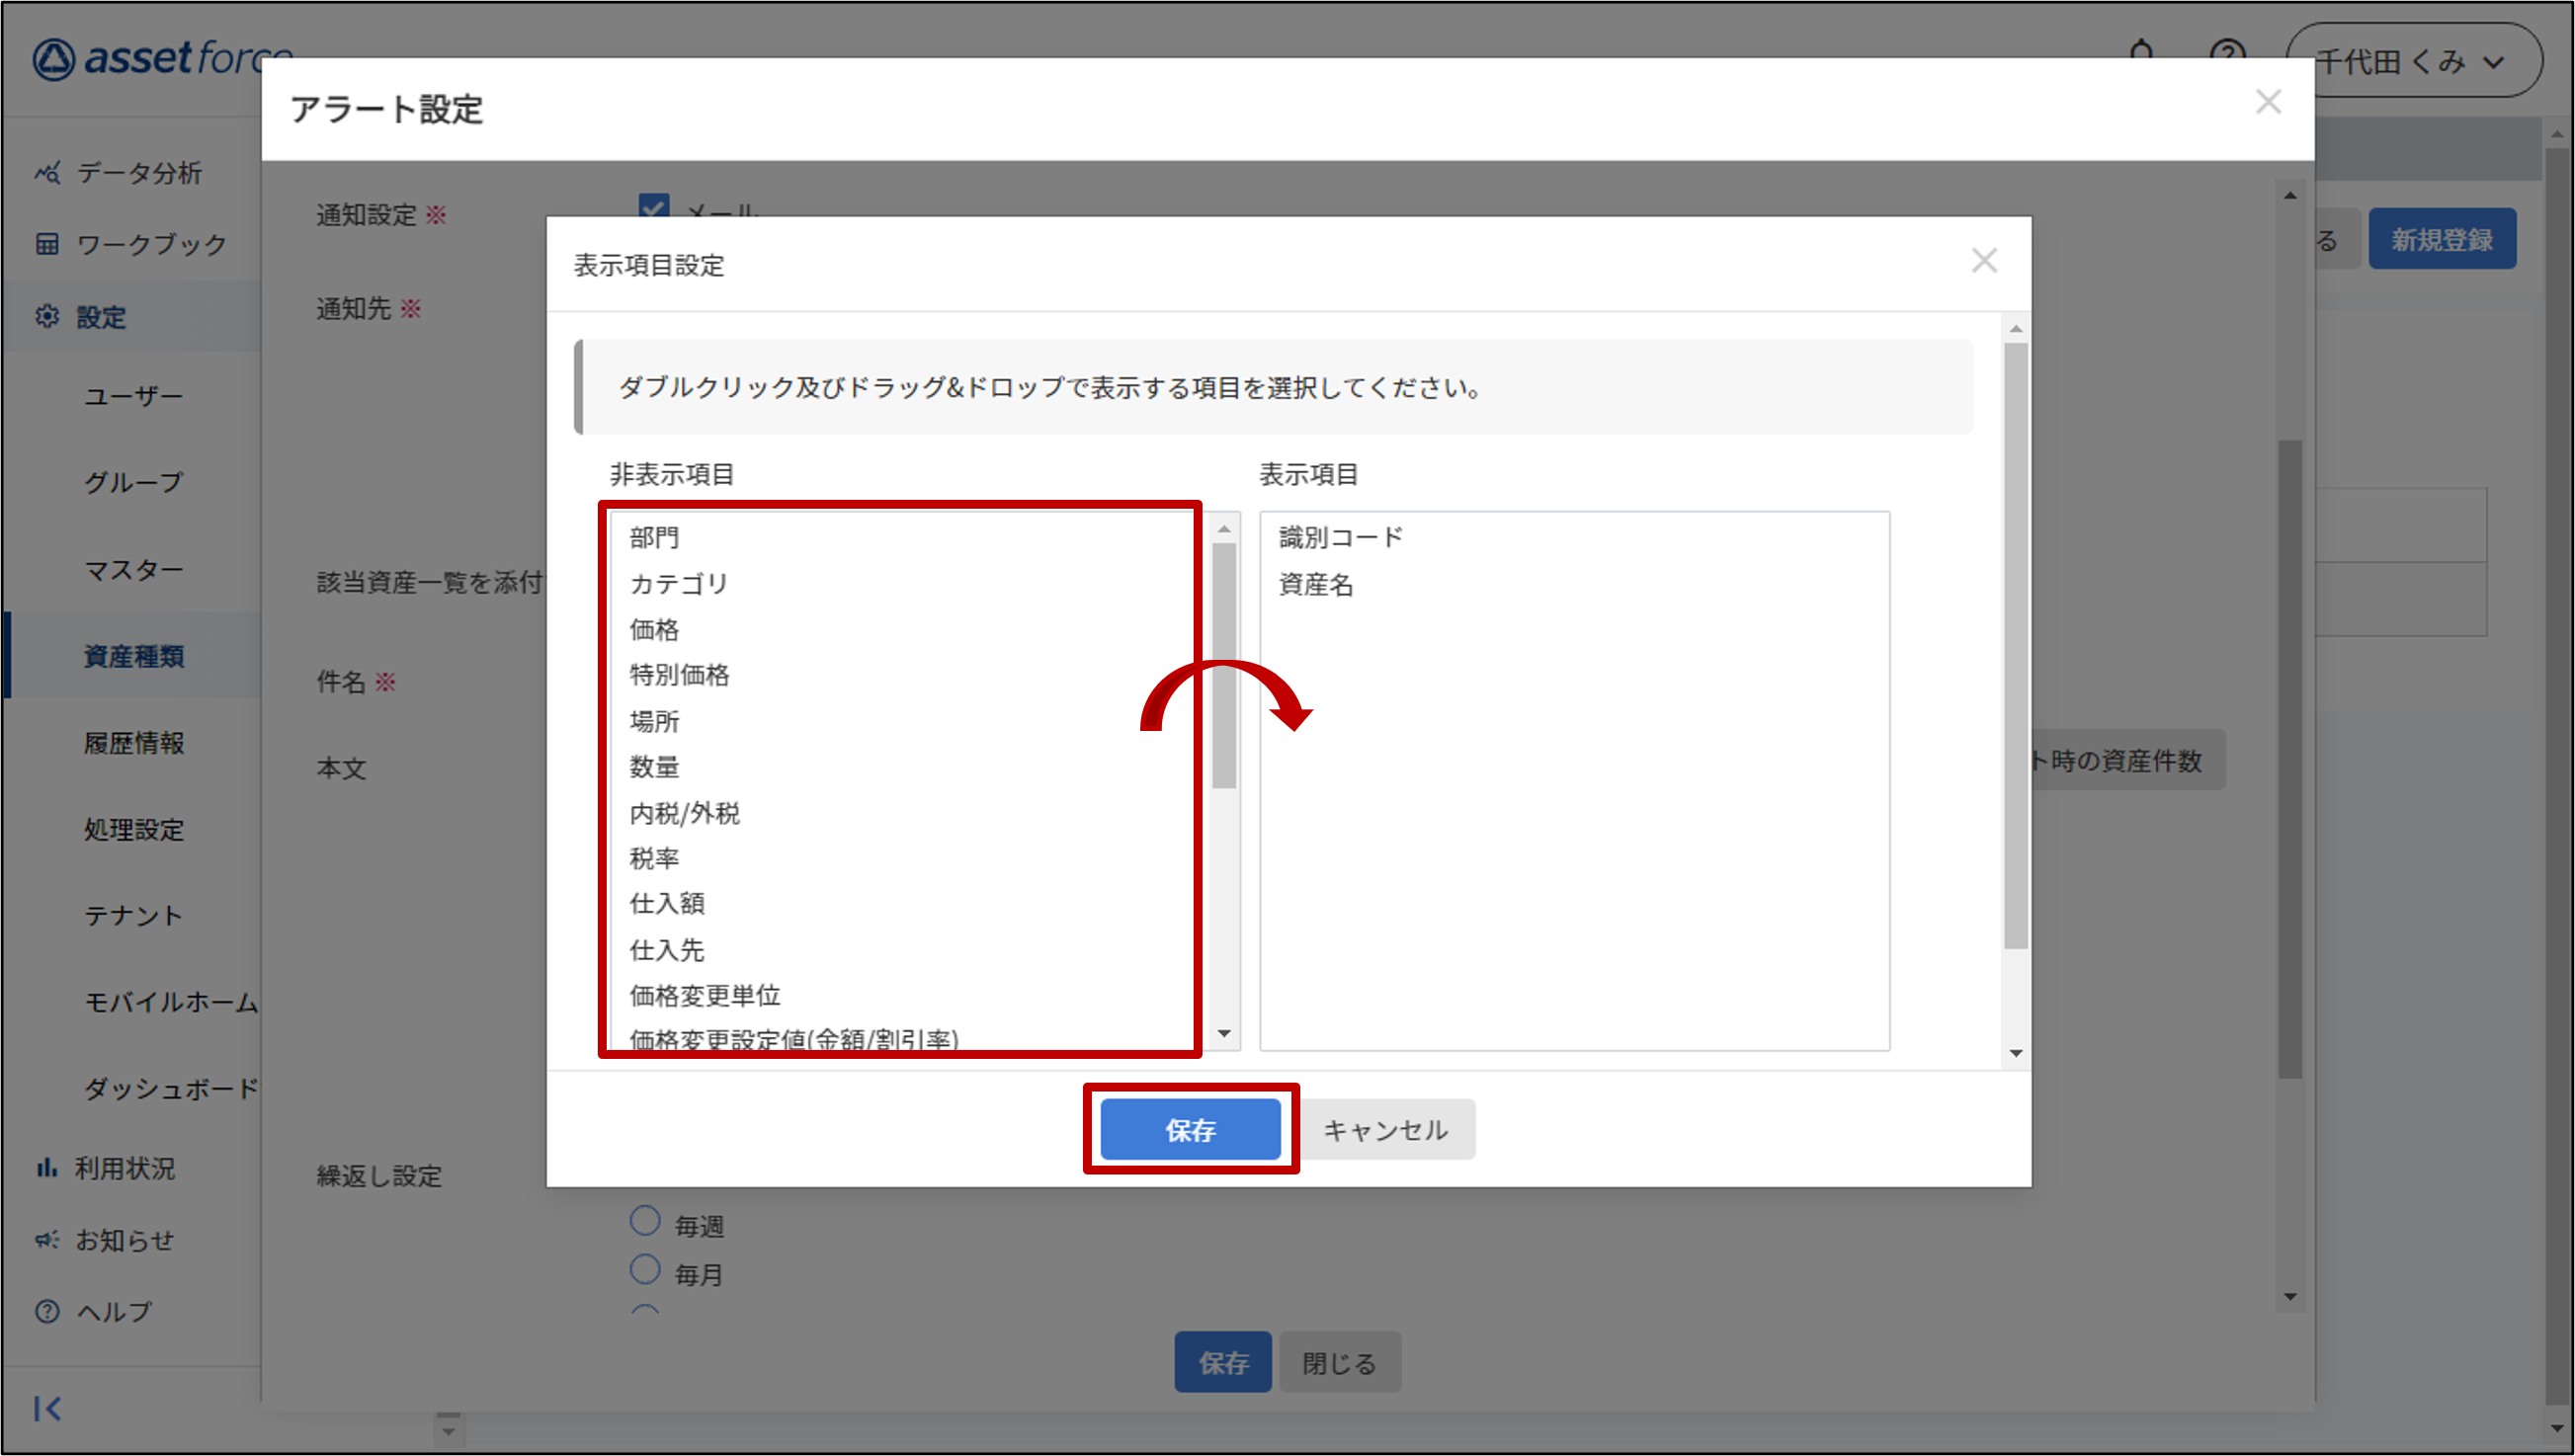Click the キャンセル button
The height and width of the screenshot is (1456, 2575).
point(1385,1130)
